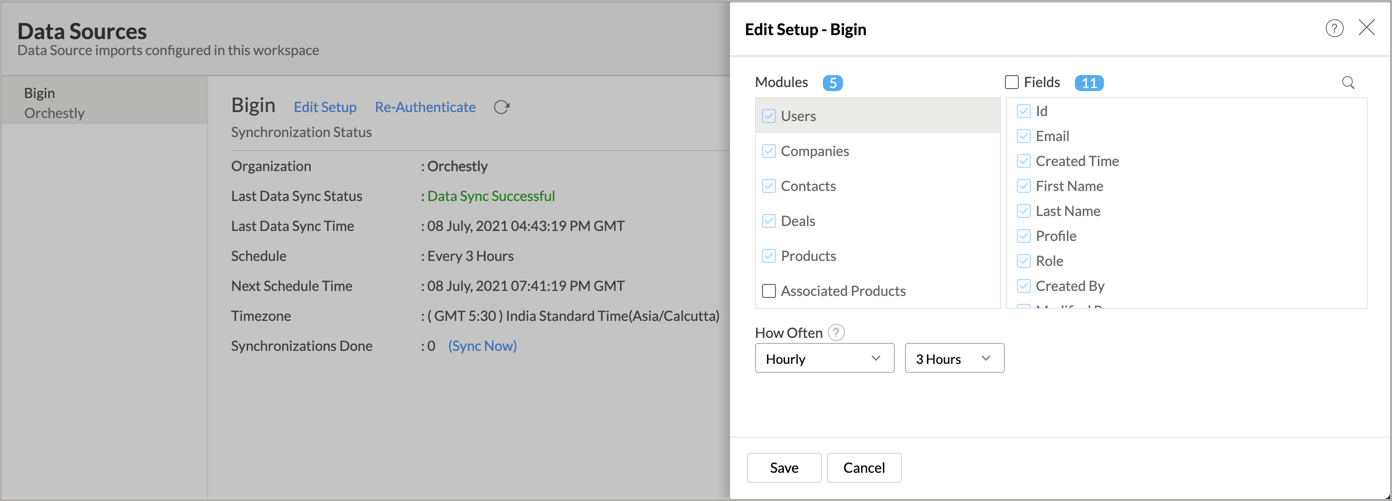Image resolution: width=1392 pixels, height=501 pixels.
Task: Click the Next Schedule Time value
Action: [526, 286]
